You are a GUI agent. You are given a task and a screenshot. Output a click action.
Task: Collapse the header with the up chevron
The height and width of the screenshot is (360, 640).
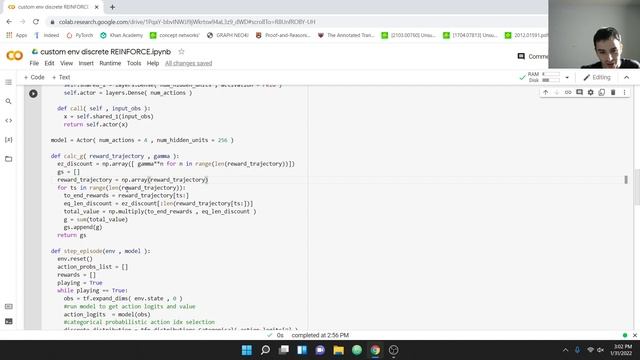(627, 78)
